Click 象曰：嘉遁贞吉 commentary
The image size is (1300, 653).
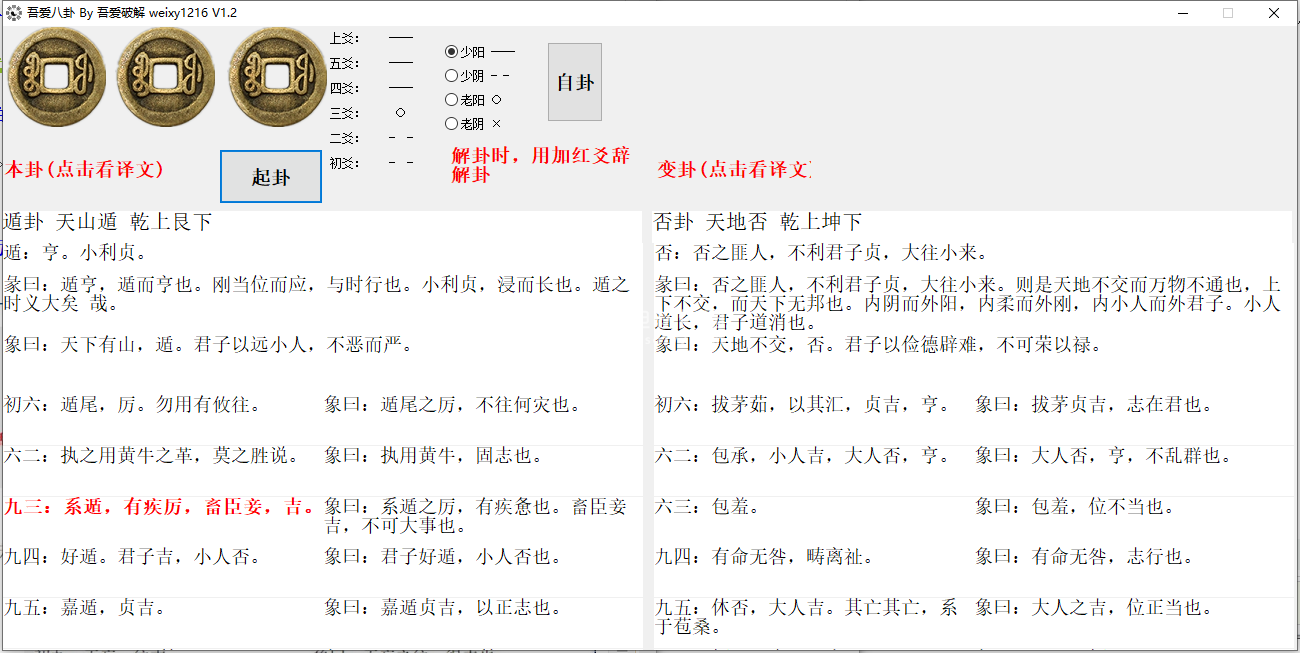[443, 607]
